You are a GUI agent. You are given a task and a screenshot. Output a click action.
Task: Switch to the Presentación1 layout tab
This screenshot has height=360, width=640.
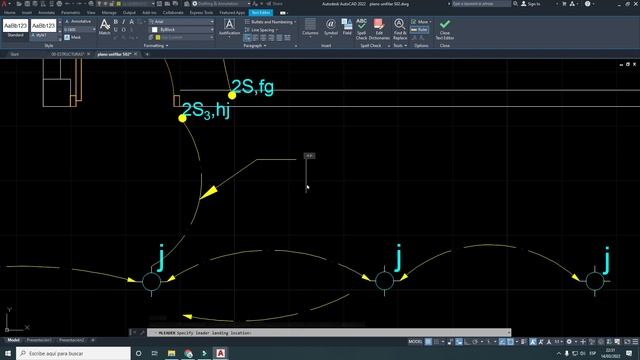pyautogui.click(x=39, y=340)
